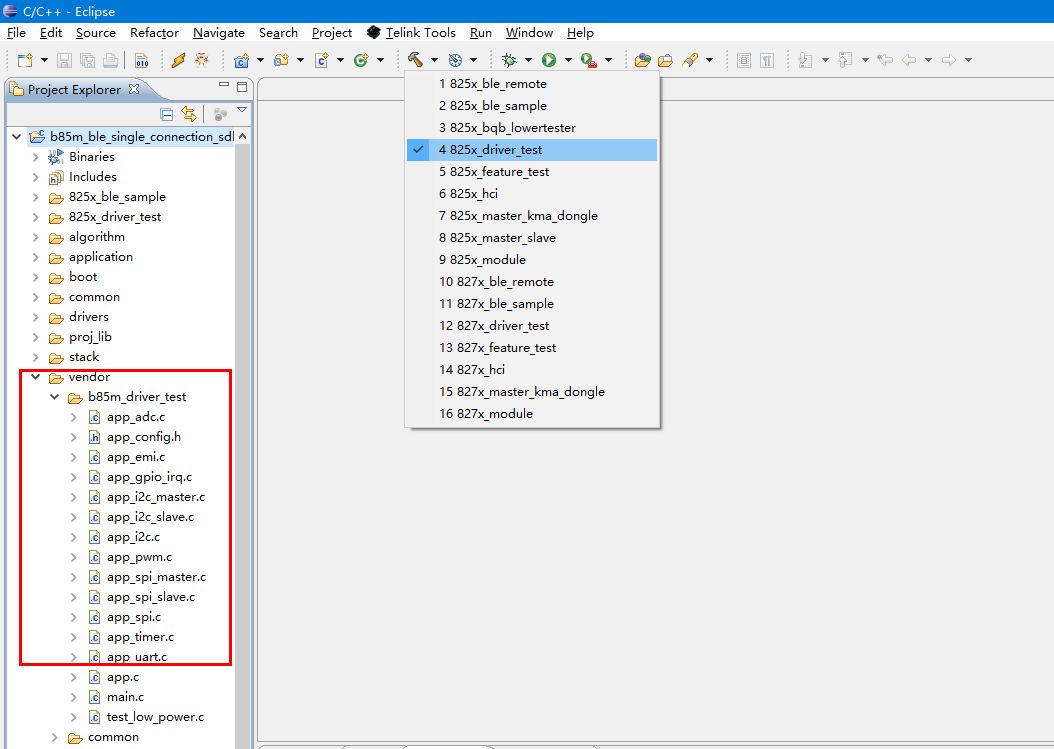Open the Refactor menu

click(x=154, y=33)
